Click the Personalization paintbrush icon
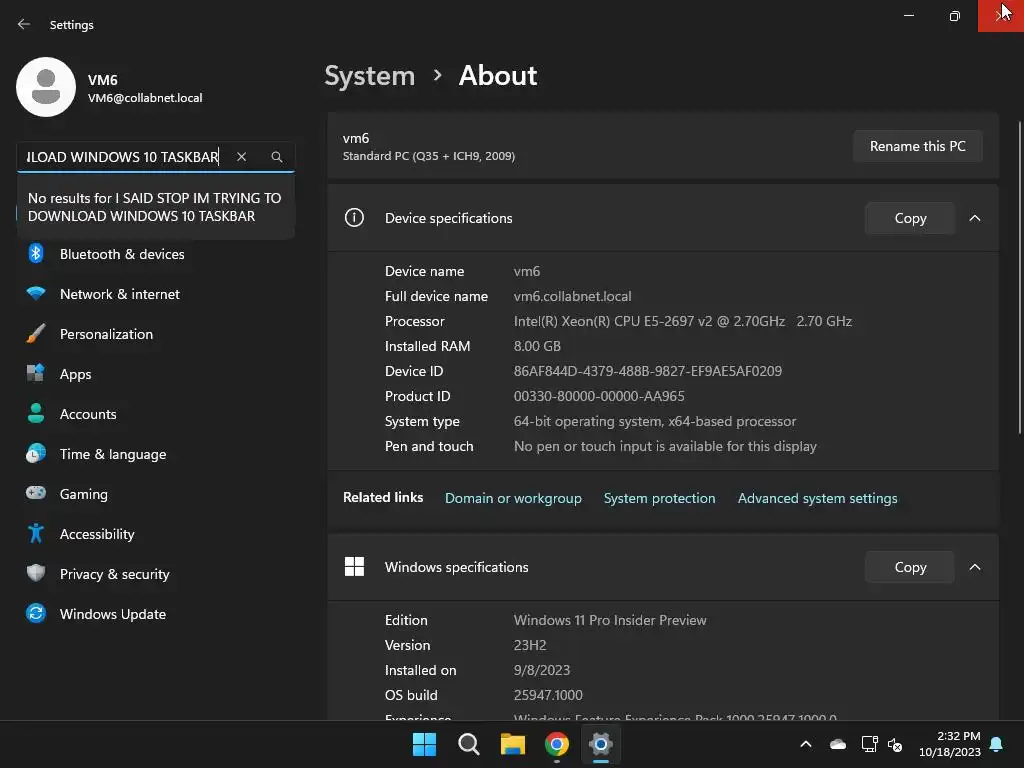The height and width of the screenshot is (768, 1024). (x=36, y=334)
